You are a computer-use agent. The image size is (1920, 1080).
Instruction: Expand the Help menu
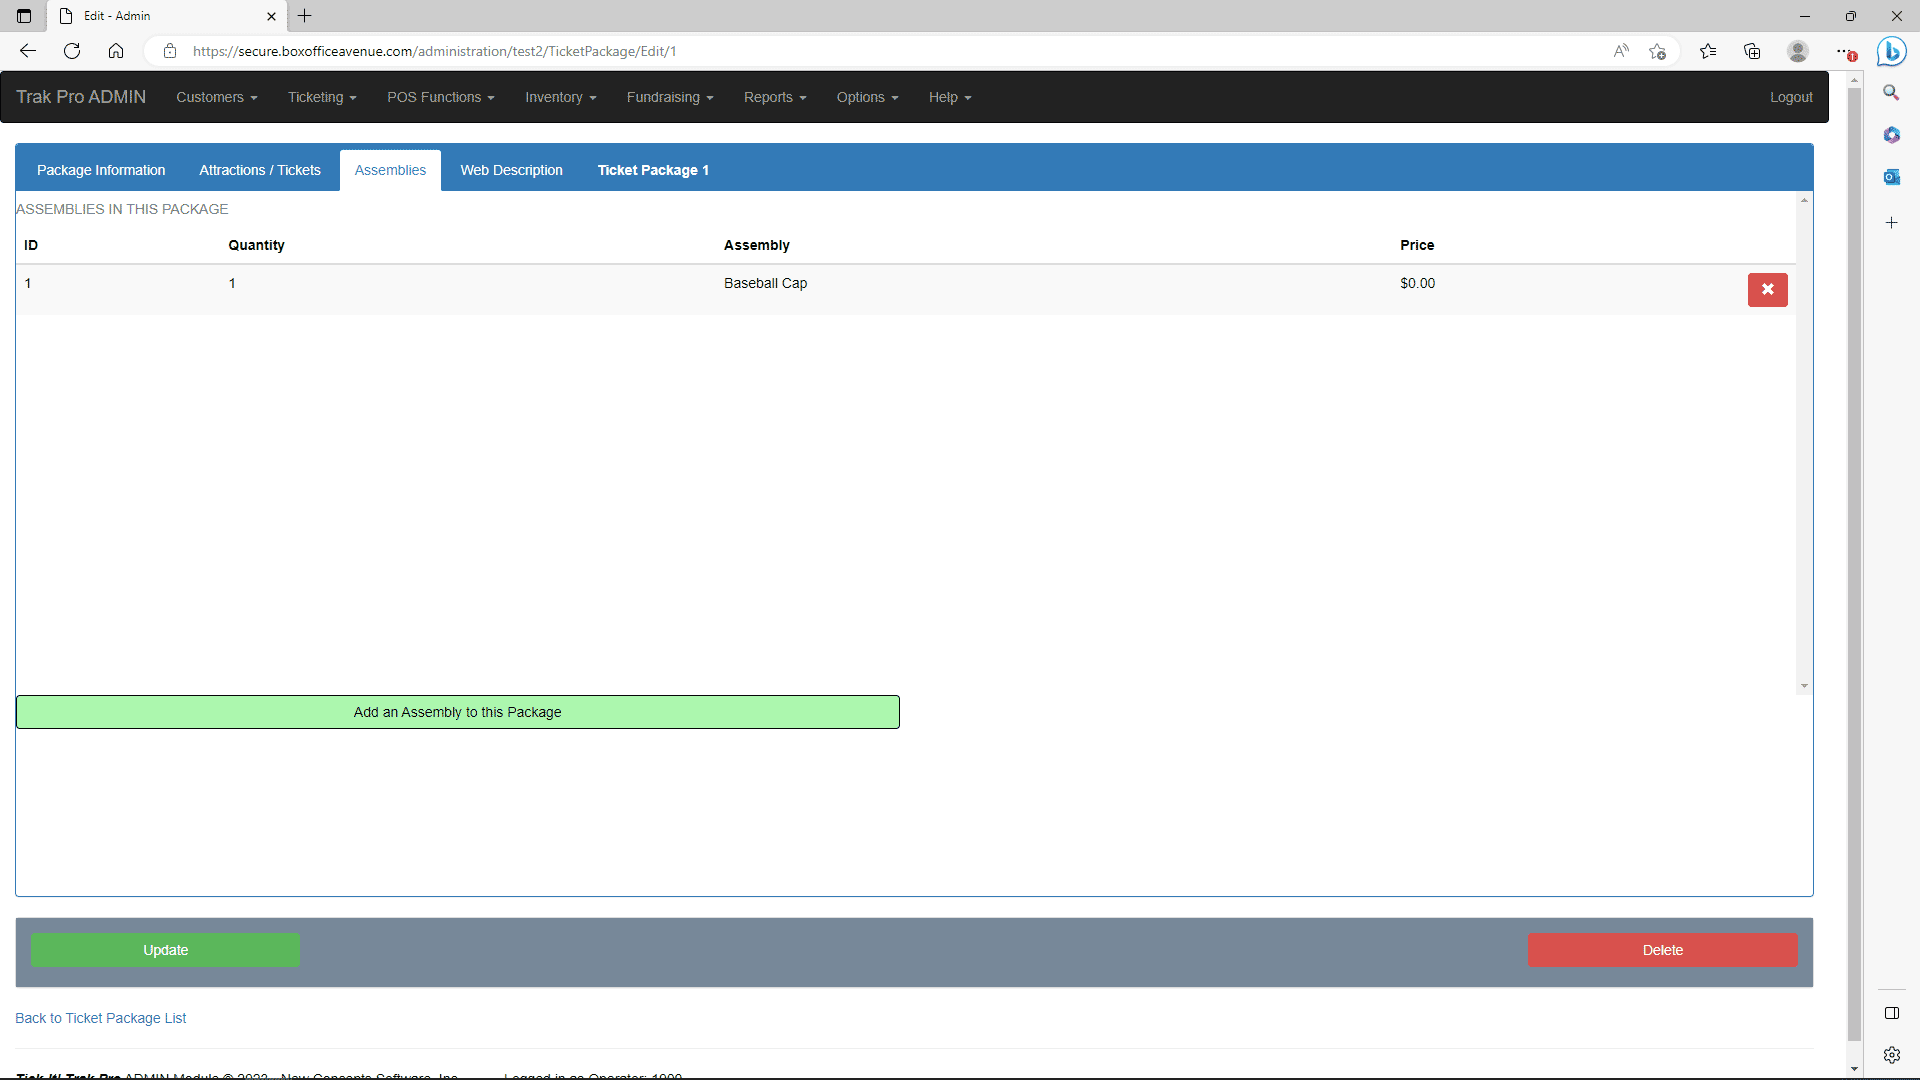tap(950, 97)
